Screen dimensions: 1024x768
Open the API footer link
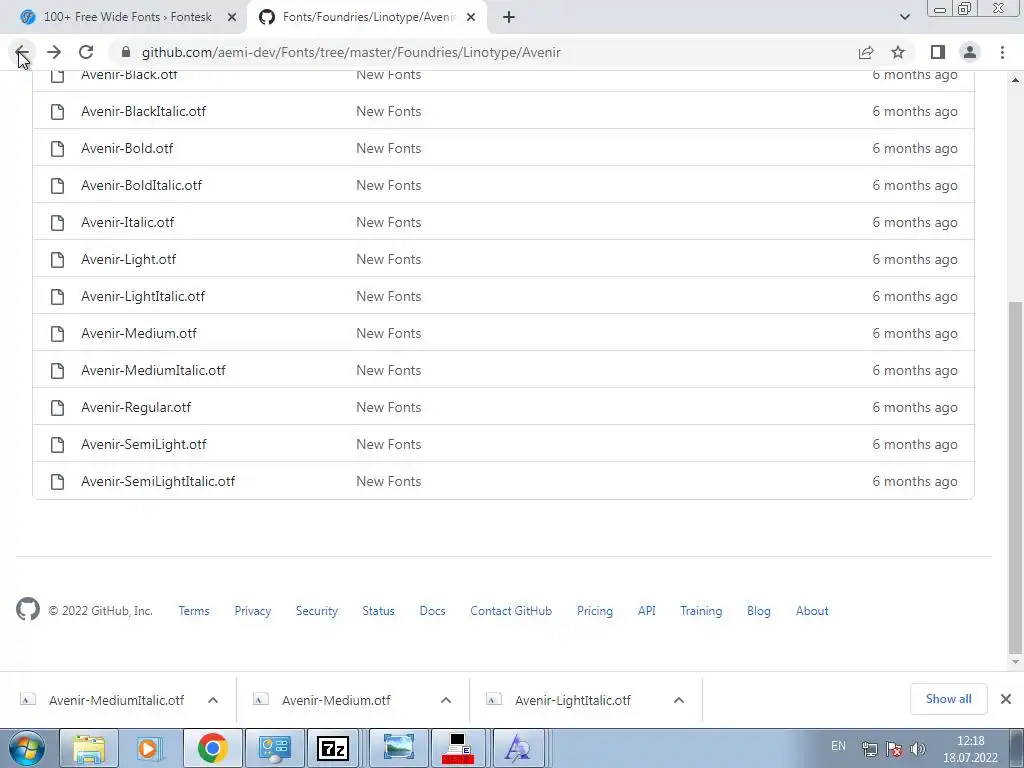click(x=647, y=611)
